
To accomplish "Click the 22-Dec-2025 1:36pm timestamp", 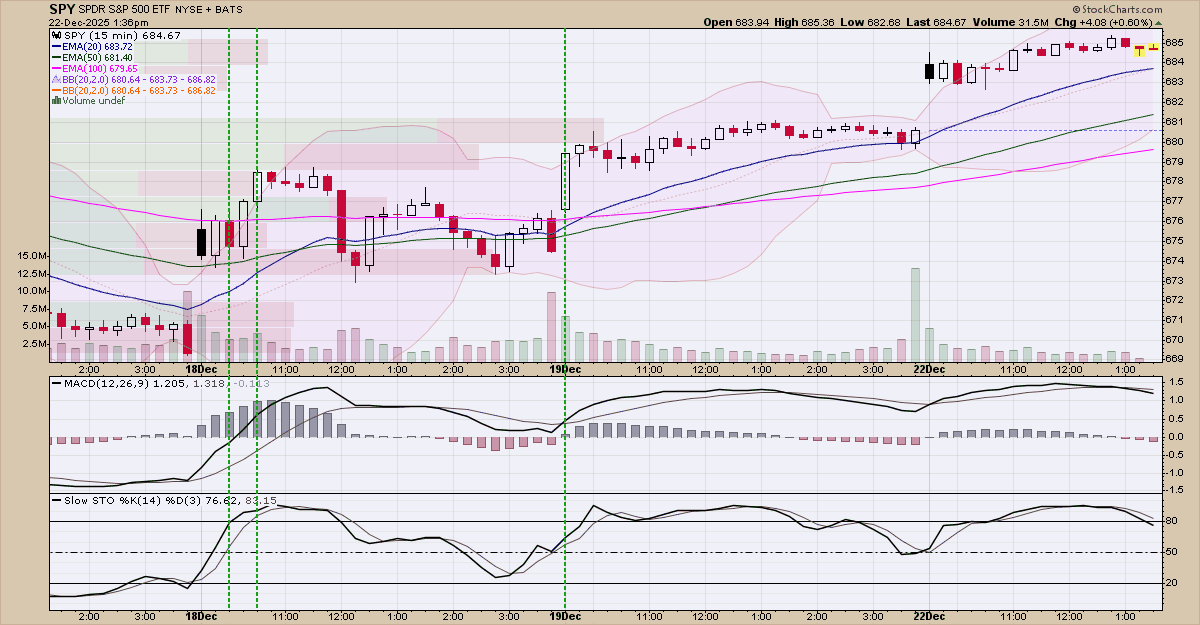I will 99,22.
